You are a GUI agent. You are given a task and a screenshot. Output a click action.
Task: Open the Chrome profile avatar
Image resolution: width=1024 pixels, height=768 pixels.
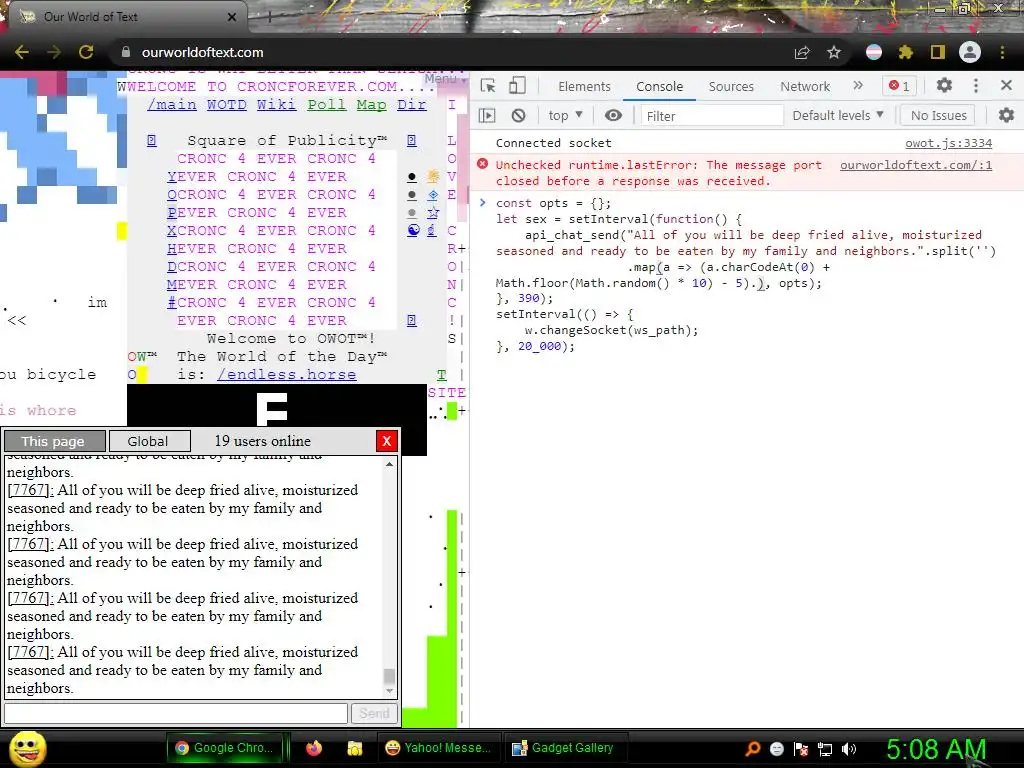click(x=970, y=52)
